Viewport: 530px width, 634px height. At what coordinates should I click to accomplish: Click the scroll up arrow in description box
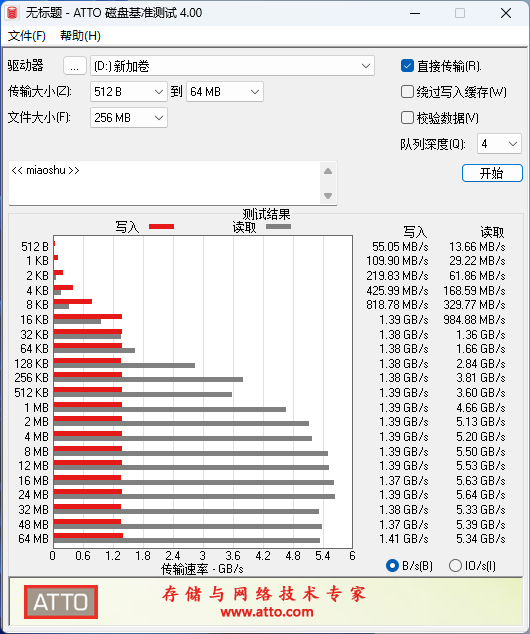pos(328,171)
